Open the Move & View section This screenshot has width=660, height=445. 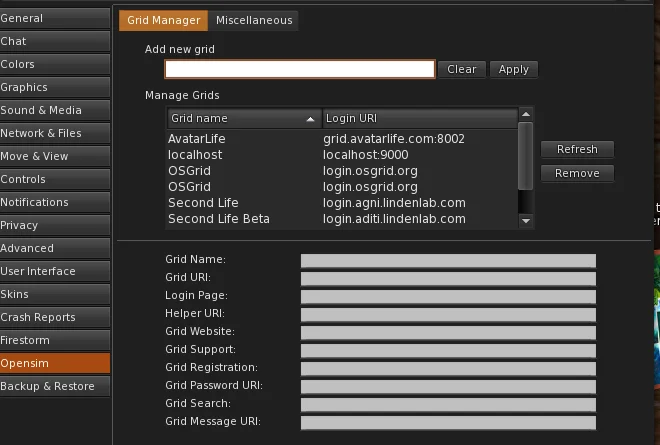[x=55, y=156]
